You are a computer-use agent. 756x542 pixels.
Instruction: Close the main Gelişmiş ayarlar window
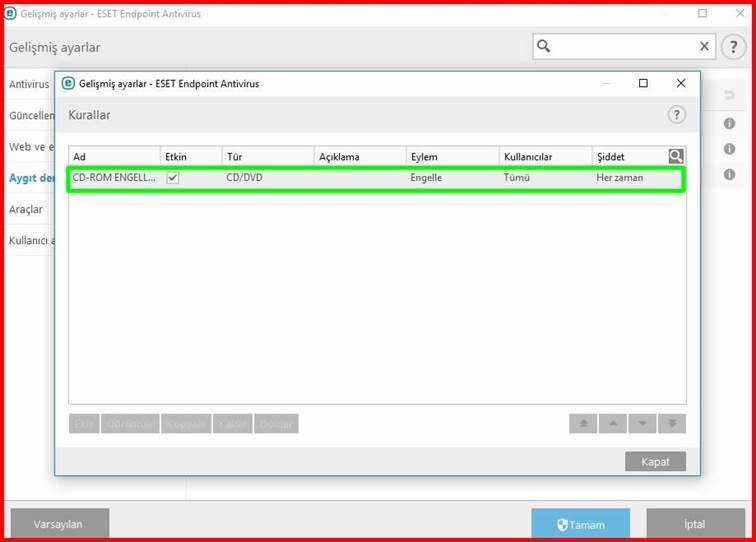pyautogui.click(x=740, y=13)
